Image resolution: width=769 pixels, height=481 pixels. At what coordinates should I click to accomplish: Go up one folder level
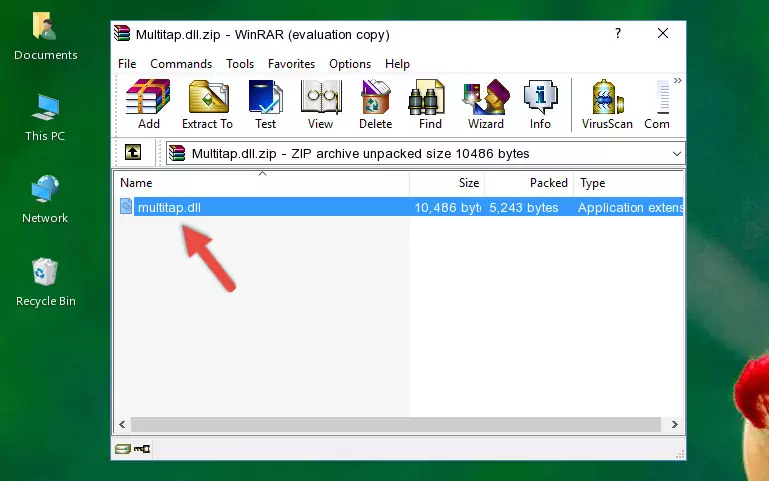click(133, 152)
